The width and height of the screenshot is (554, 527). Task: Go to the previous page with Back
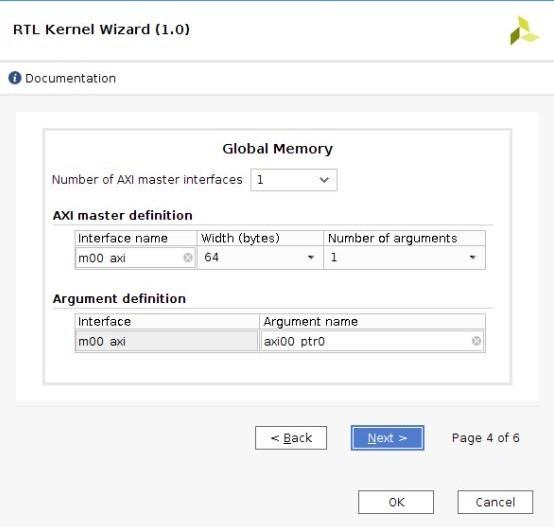coord(291,438)
